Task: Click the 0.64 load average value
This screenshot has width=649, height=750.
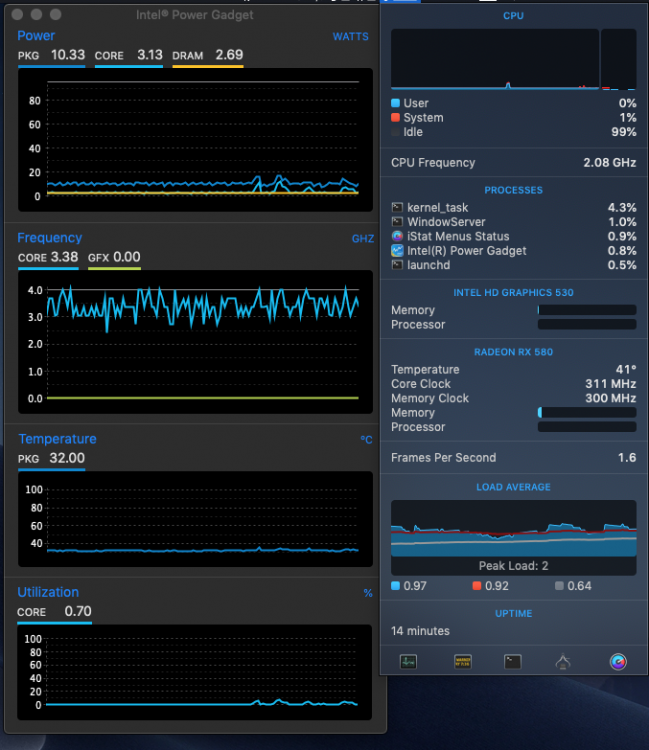Action: (x=579, y=586)
